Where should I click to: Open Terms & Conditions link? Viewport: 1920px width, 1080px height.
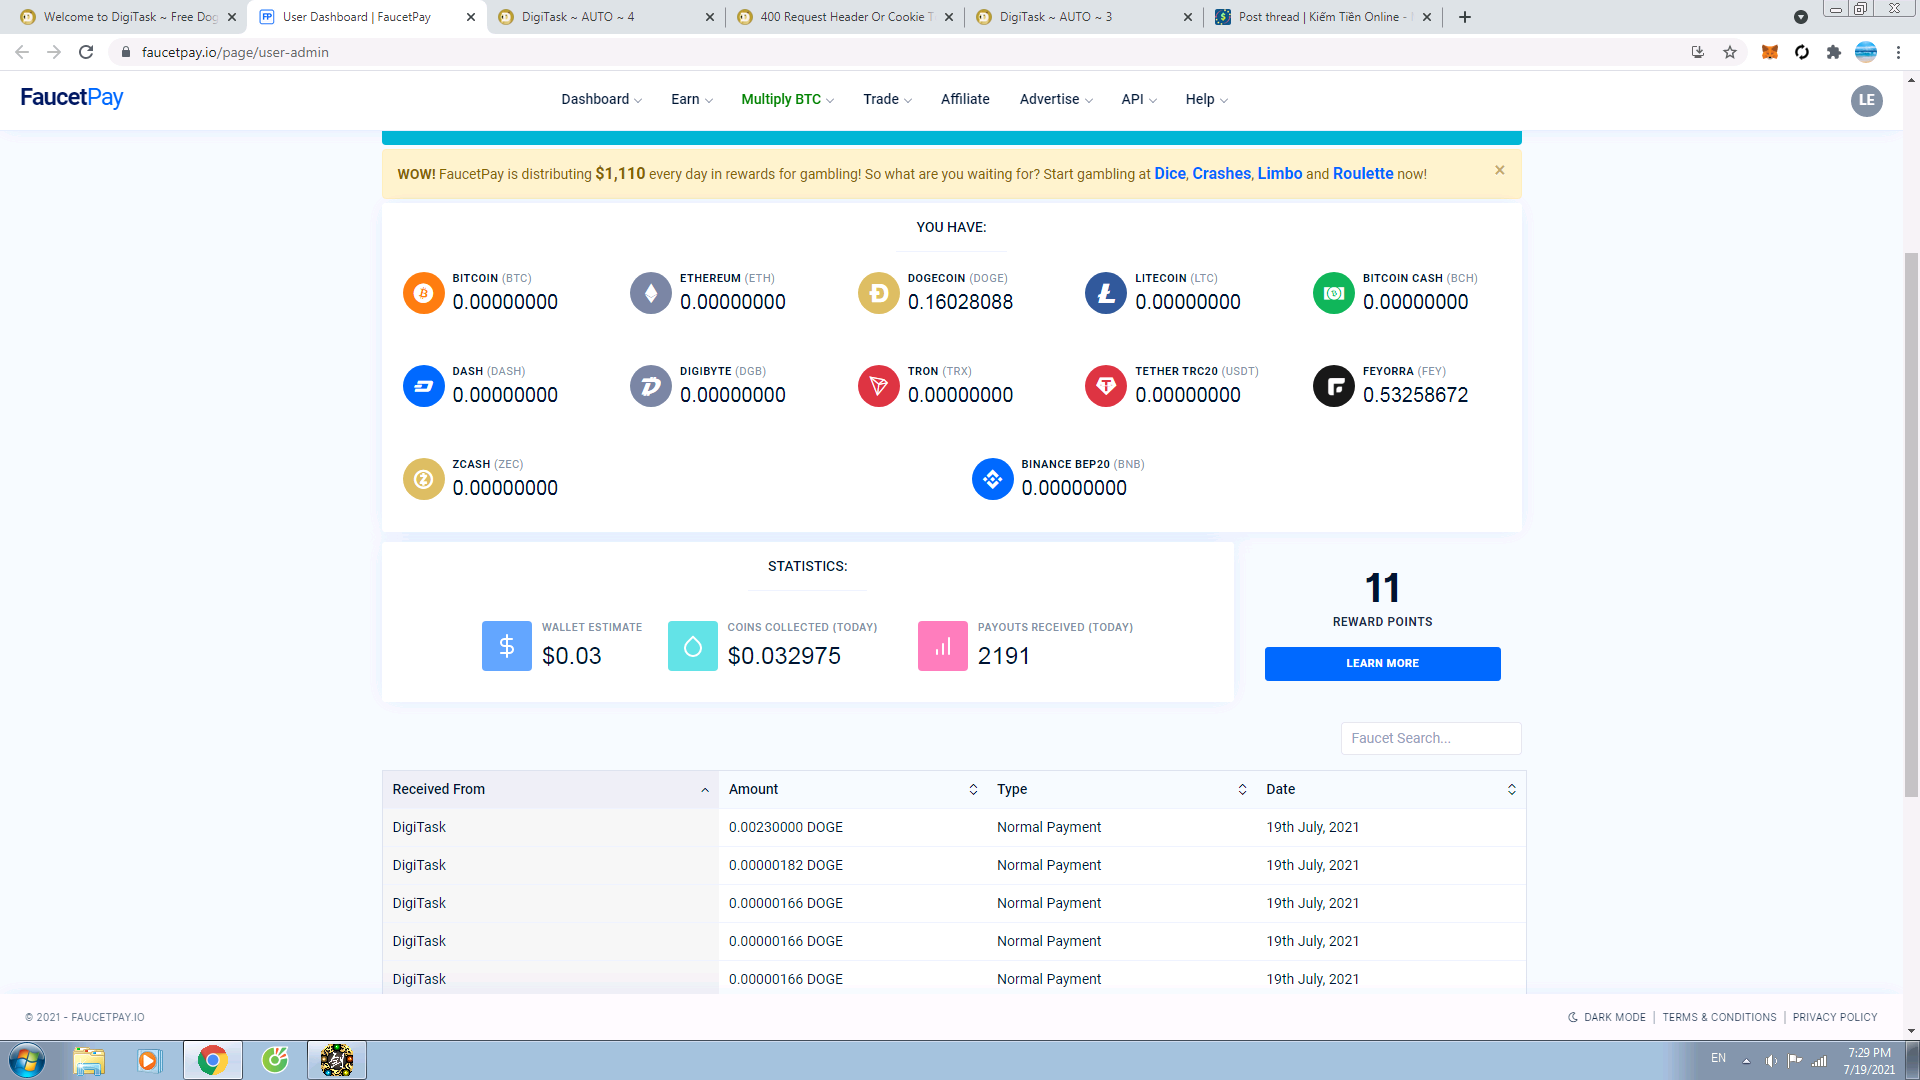1719,1017
